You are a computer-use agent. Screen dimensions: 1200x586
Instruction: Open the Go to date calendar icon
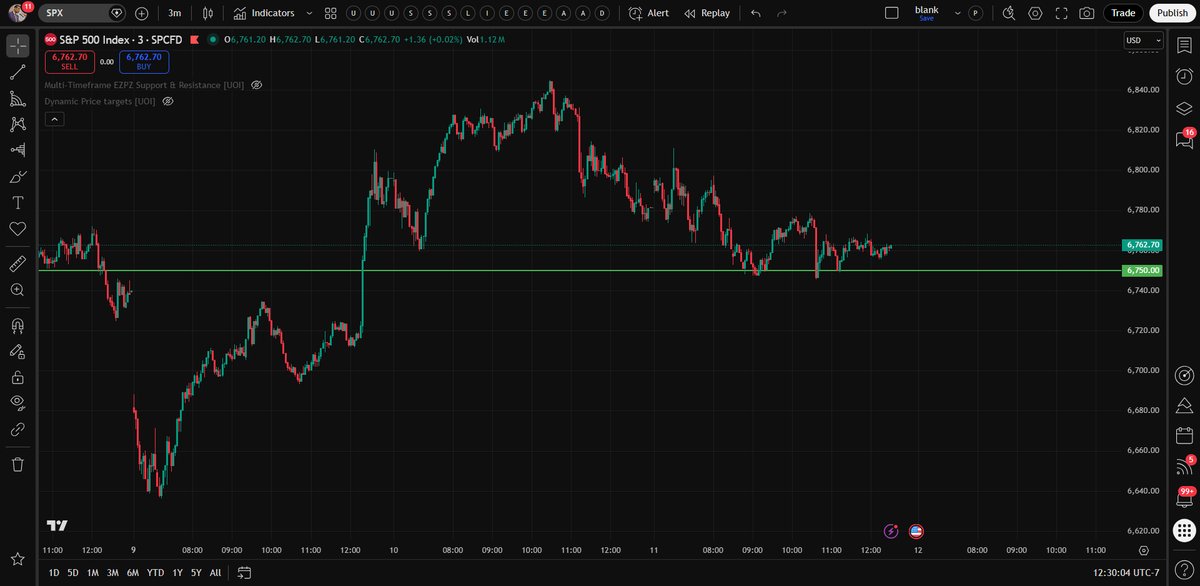pyautogui.click(x=244, y=572)
